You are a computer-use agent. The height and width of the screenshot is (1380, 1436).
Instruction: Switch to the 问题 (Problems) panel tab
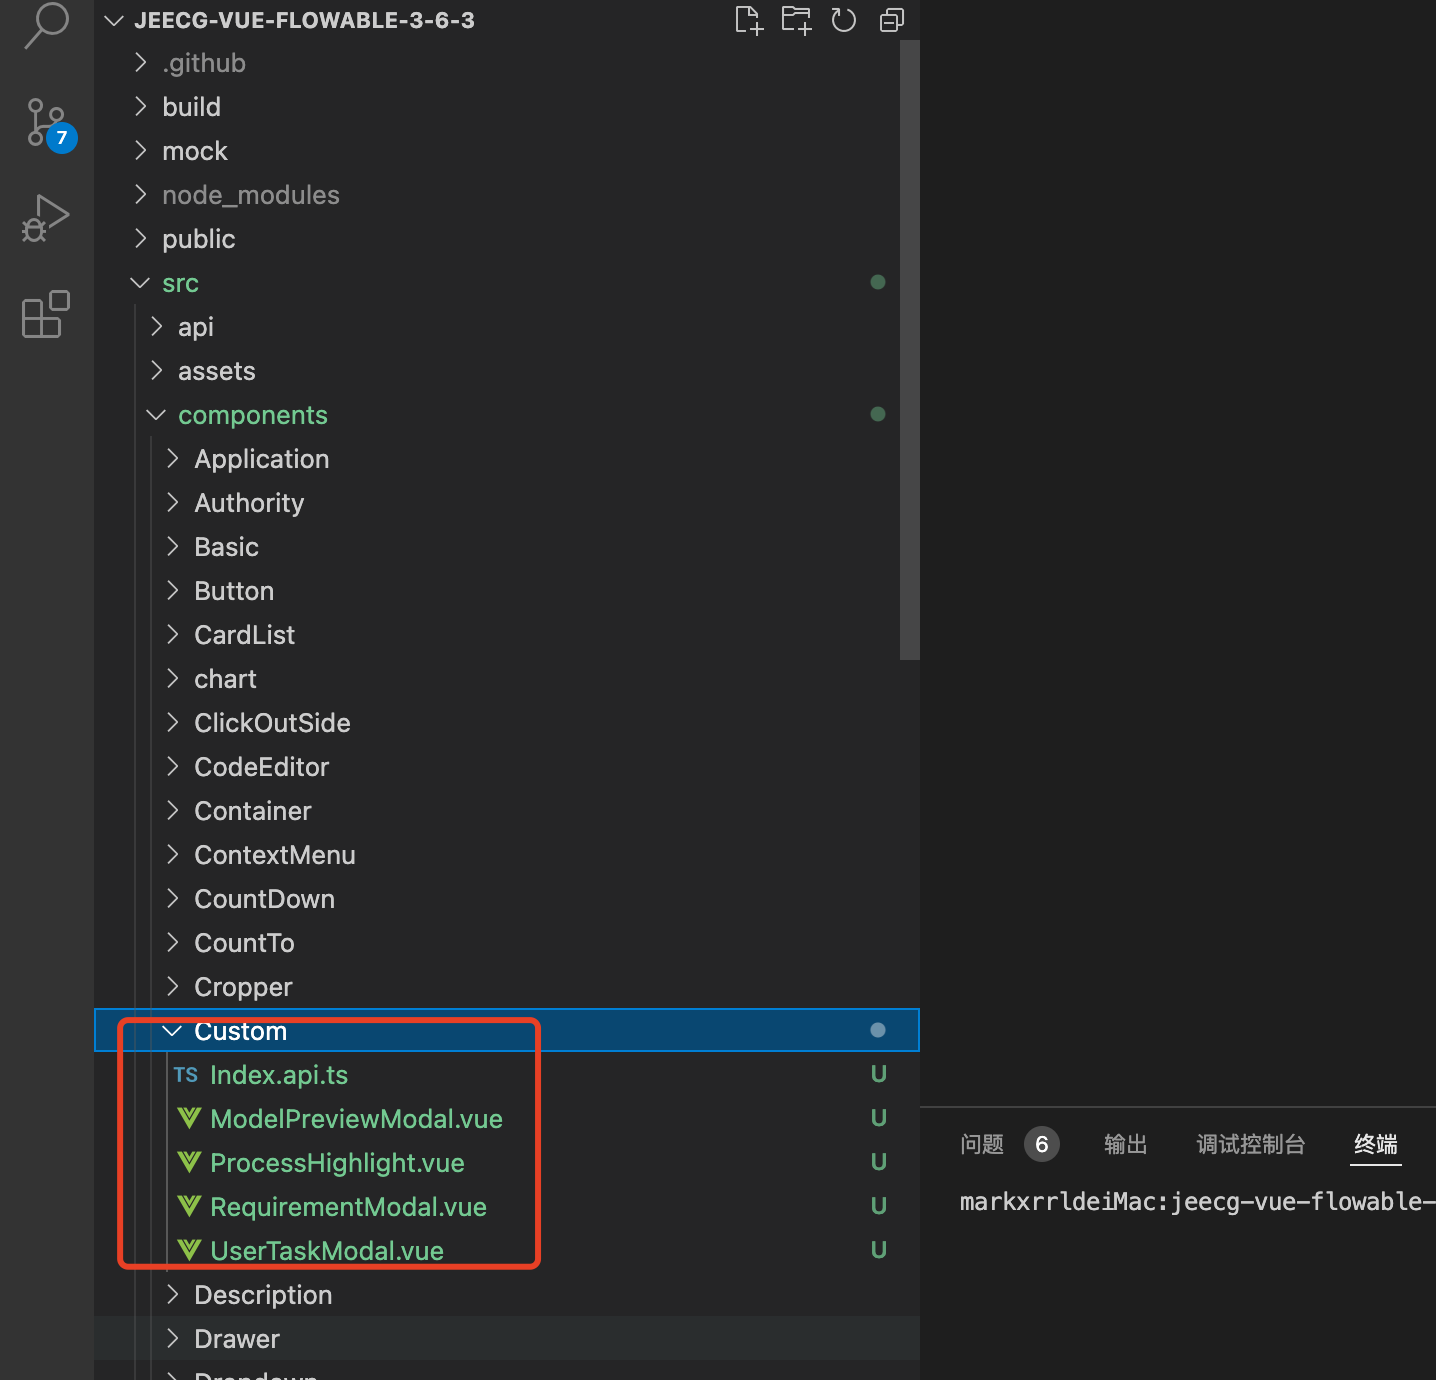pyautogui.click(x=981, y=1144)
